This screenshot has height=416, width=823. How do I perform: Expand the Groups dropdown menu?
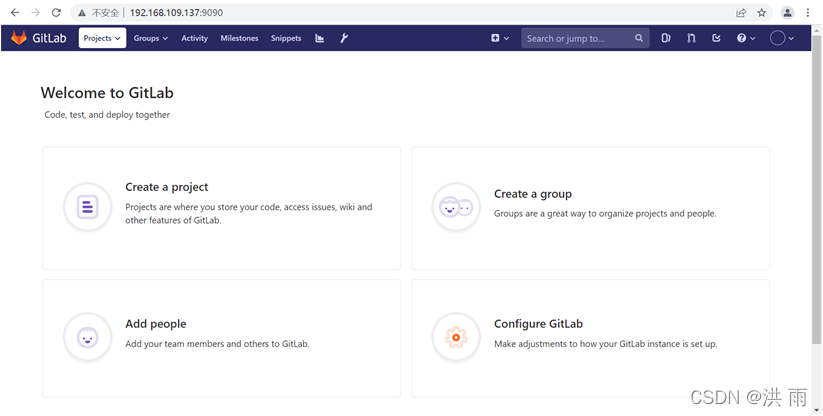[151, 38]
